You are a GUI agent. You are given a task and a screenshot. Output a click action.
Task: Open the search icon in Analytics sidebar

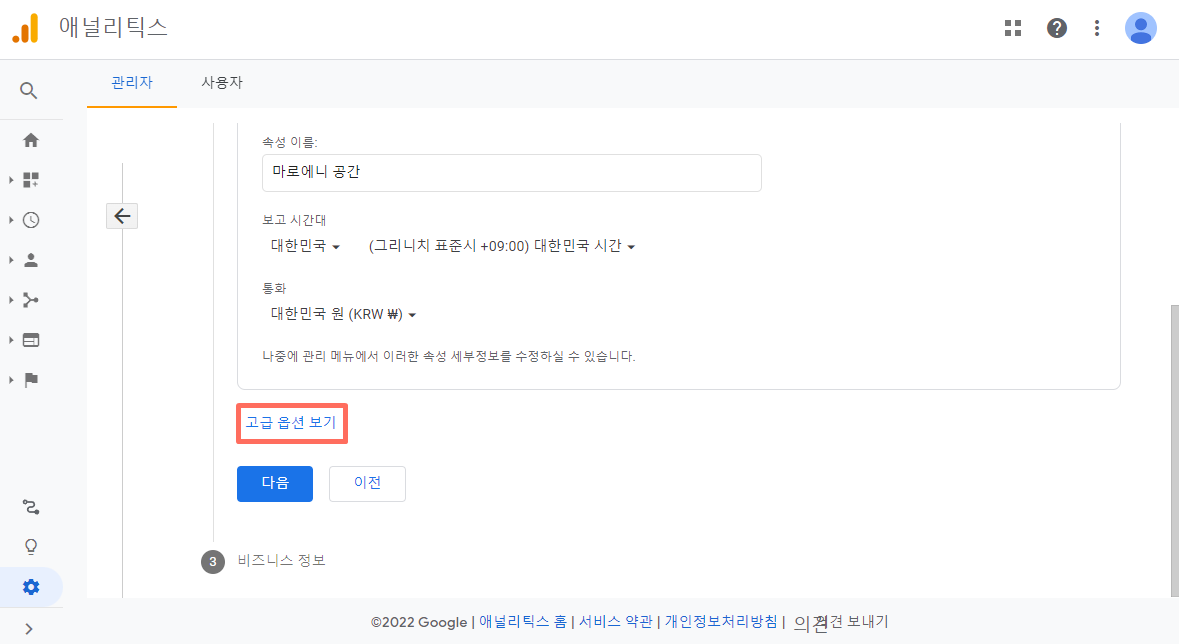pos(30,90)
